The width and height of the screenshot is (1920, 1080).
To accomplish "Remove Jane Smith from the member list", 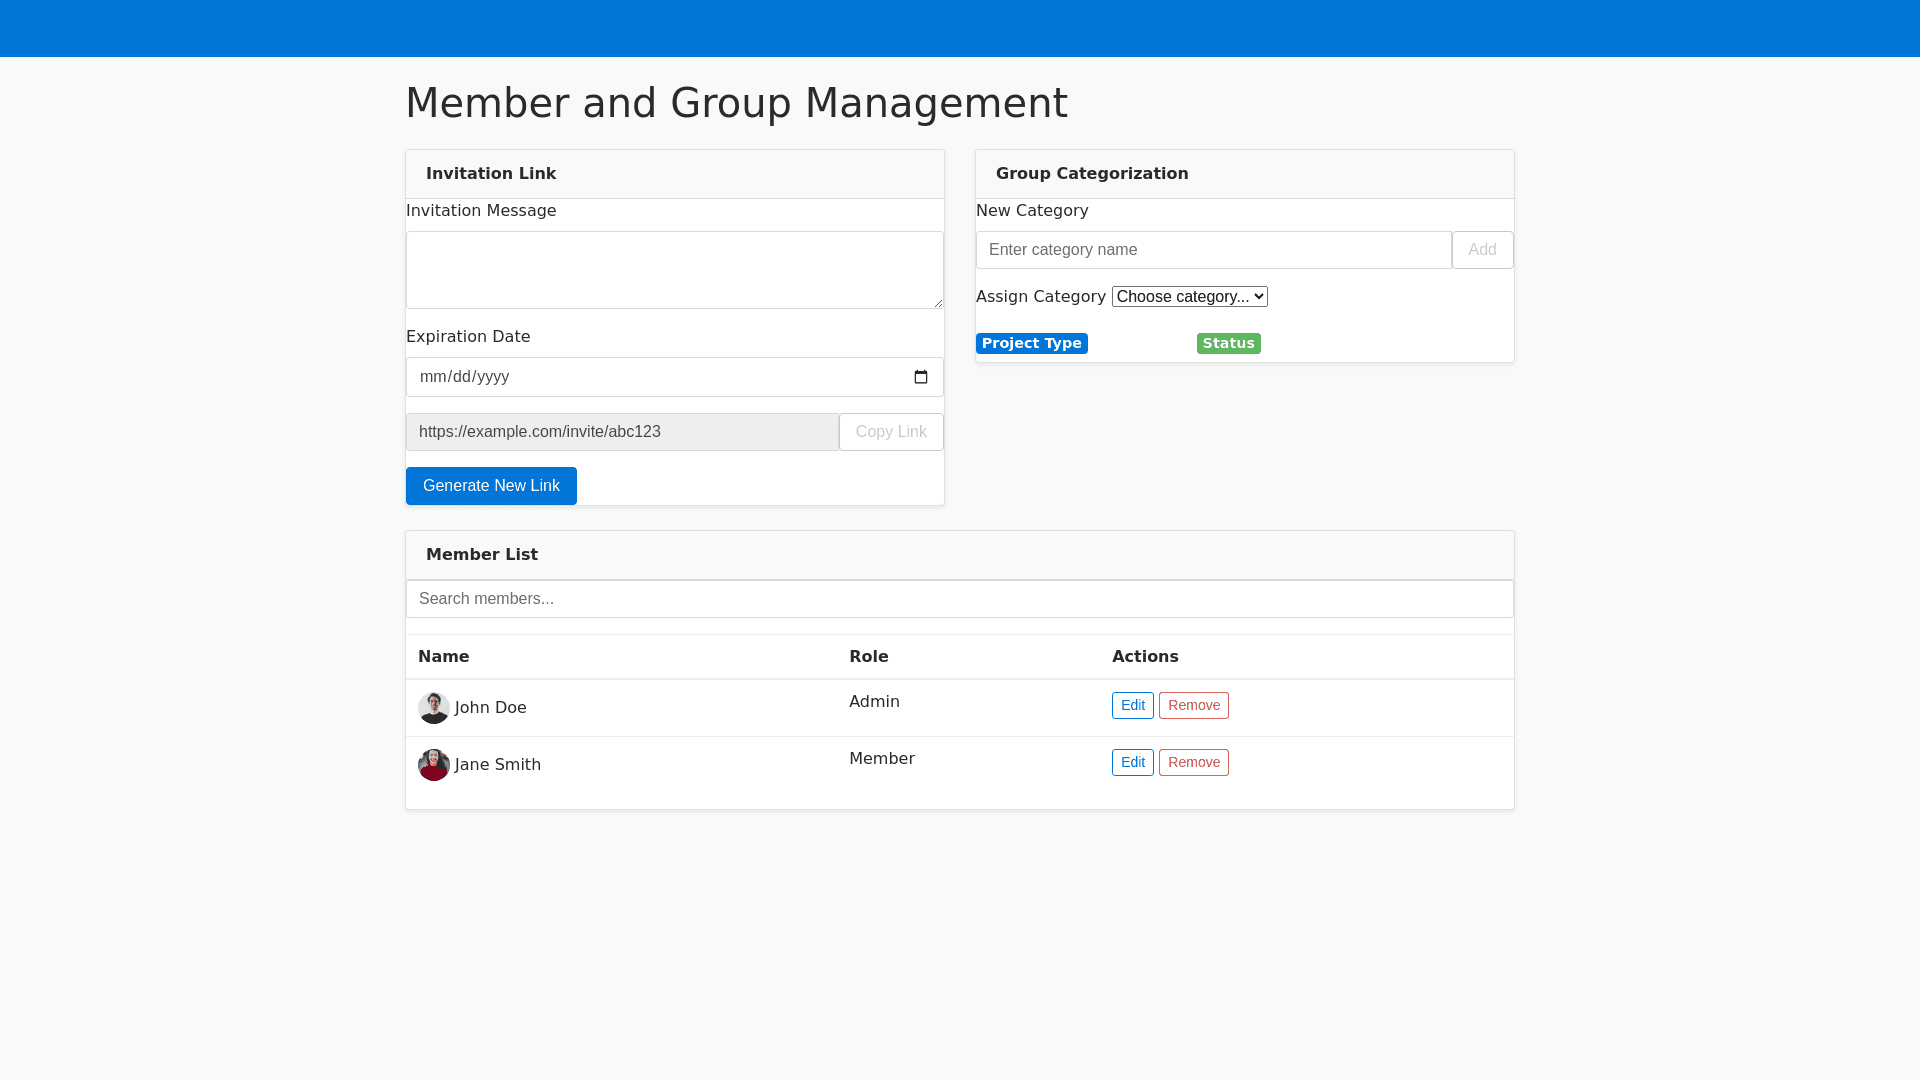I will coord(1193,763).
